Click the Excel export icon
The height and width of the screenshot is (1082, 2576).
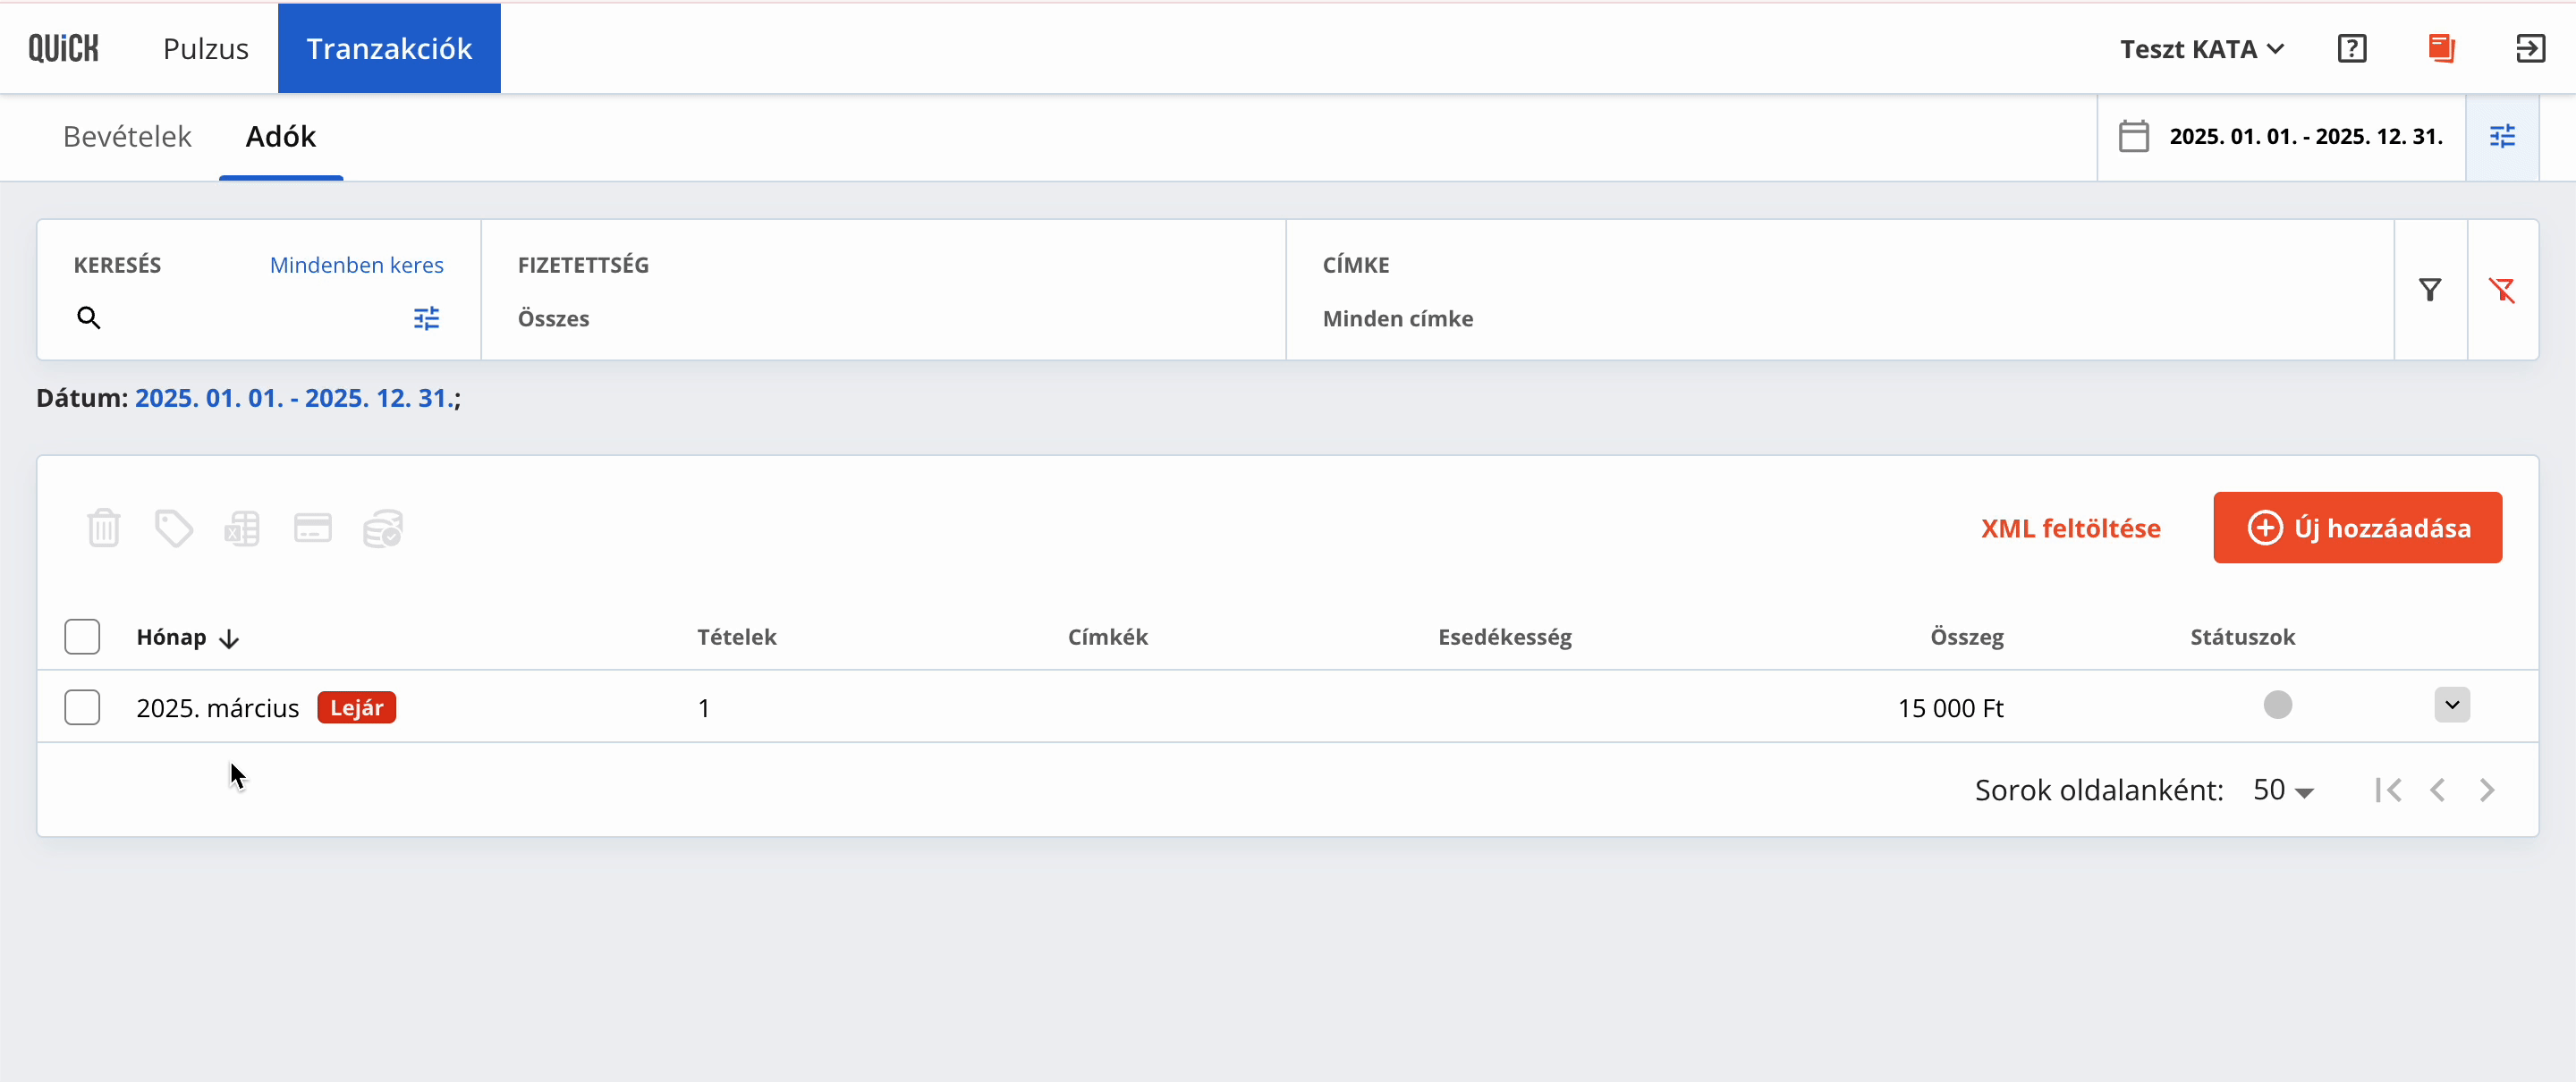pos(243,528)
